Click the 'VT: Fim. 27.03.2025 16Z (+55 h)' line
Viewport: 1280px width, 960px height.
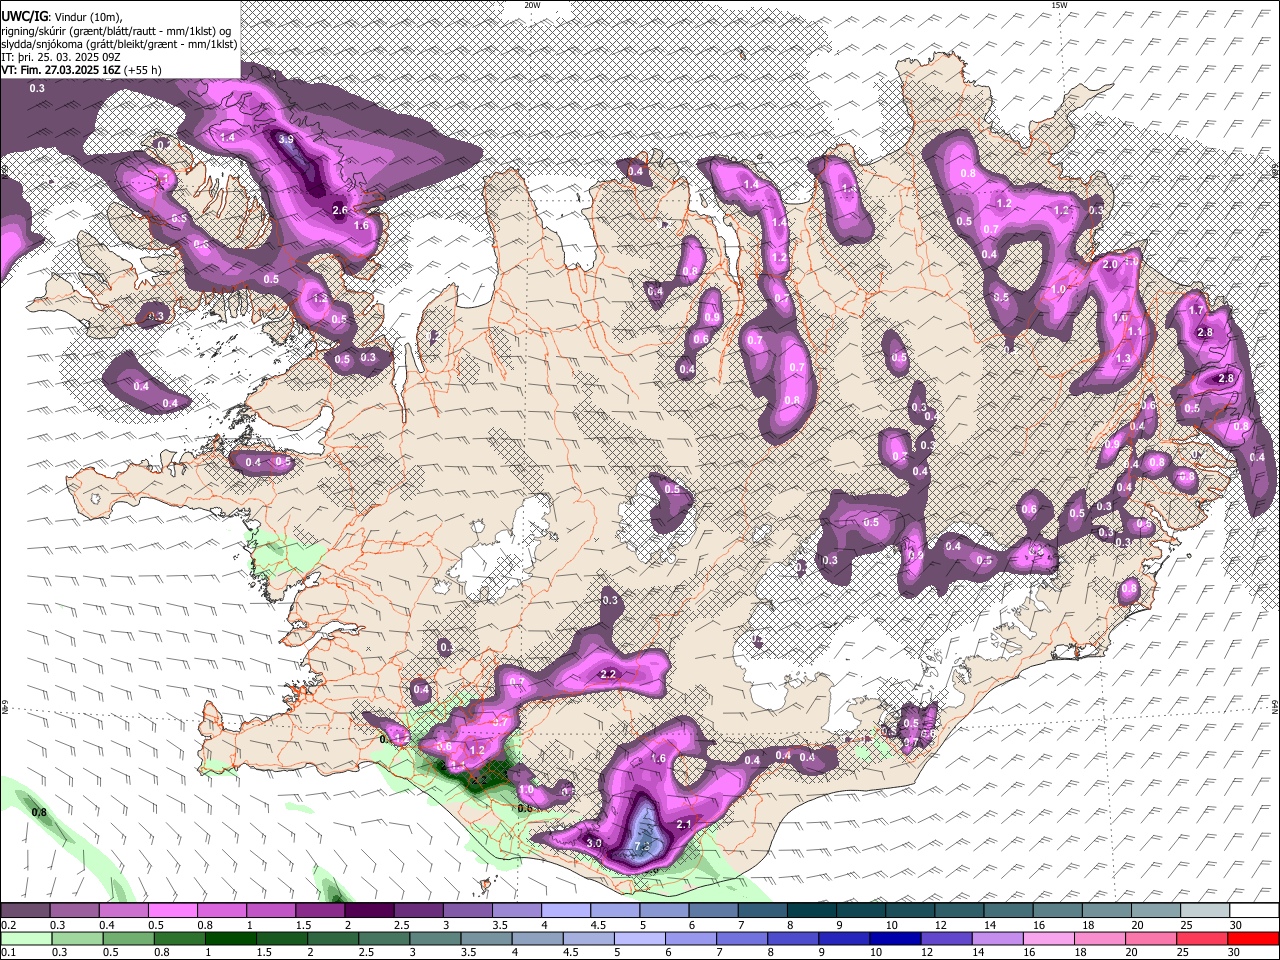pos(81,70)
